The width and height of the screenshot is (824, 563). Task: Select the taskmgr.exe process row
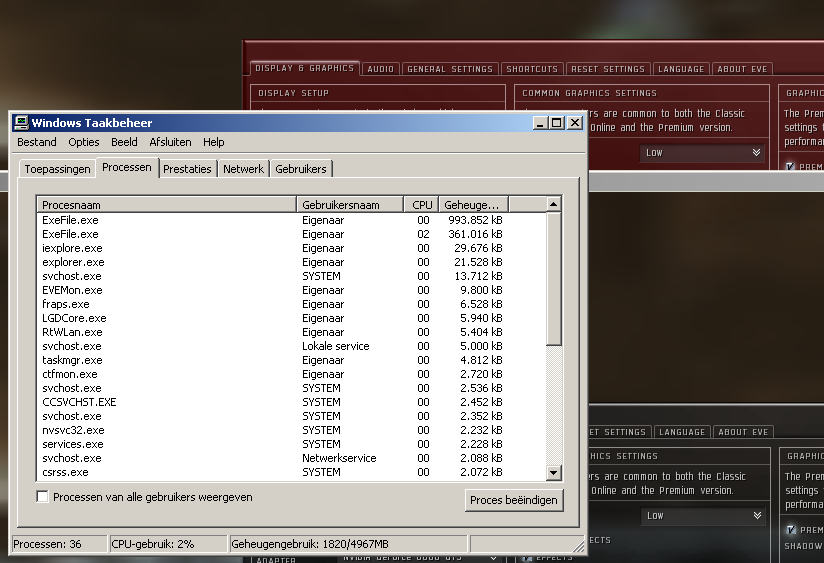[291, 360]
